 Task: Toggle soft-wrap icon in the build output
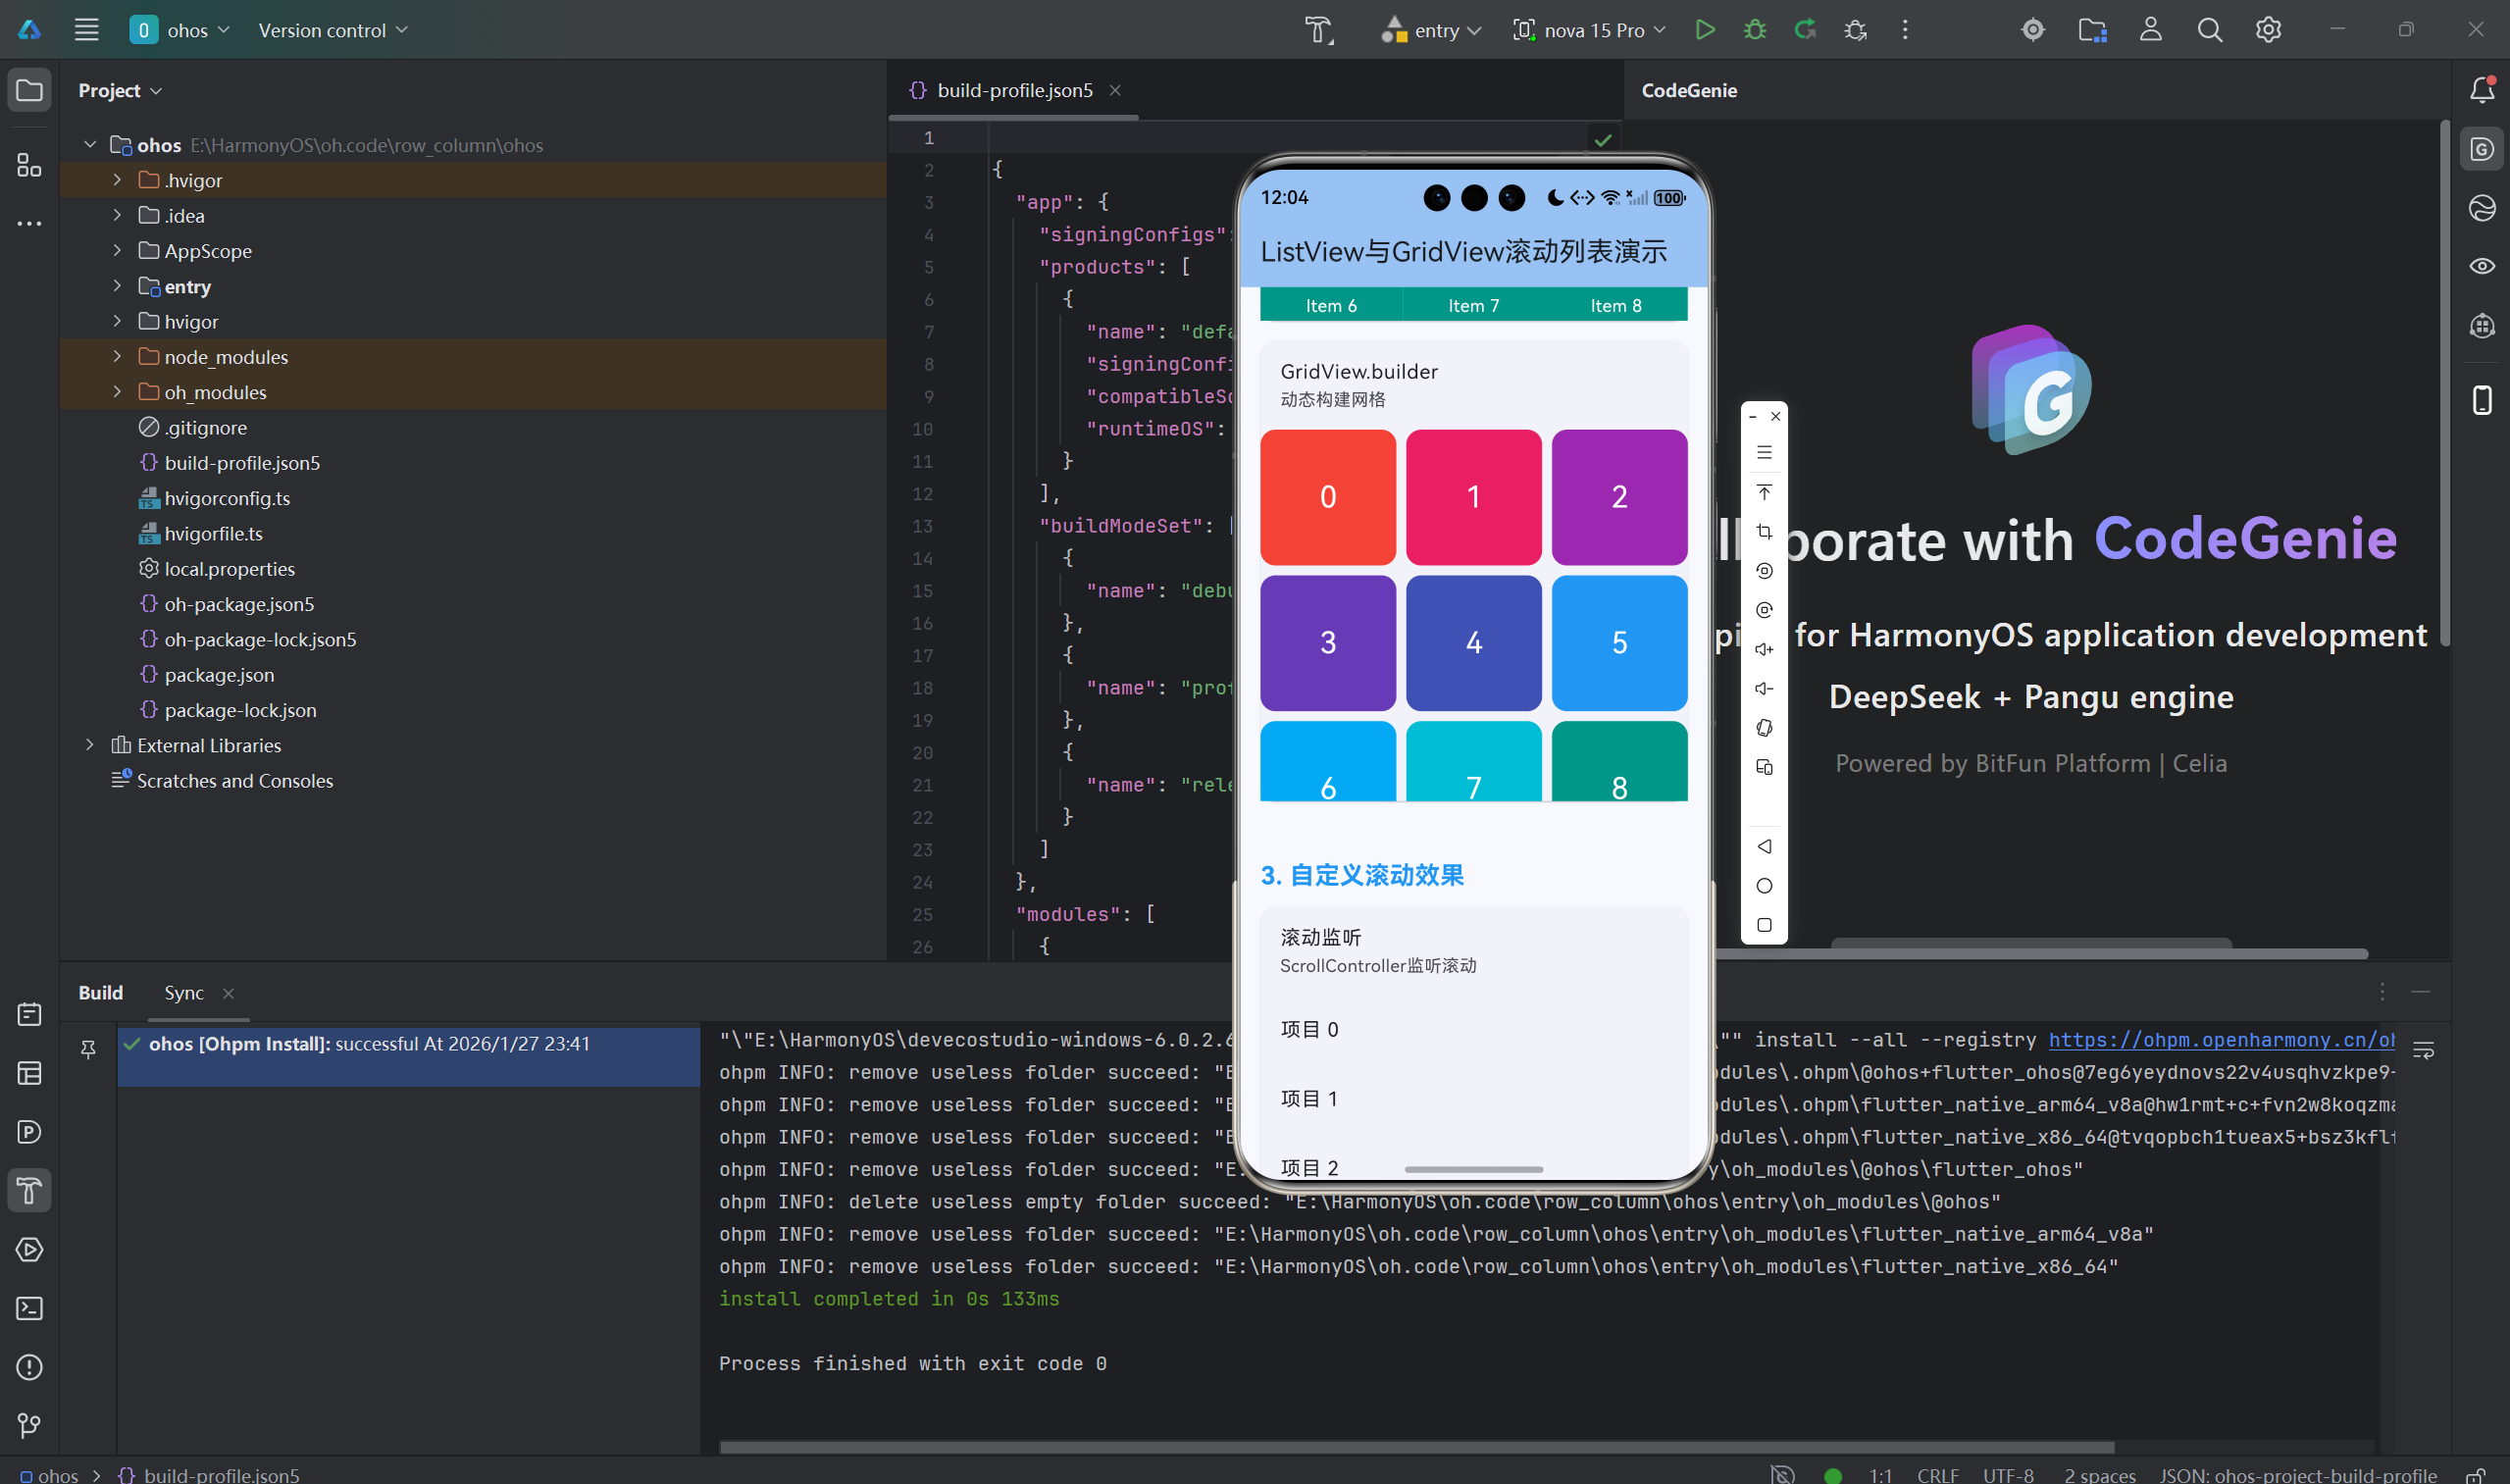coord(2424,1050)
